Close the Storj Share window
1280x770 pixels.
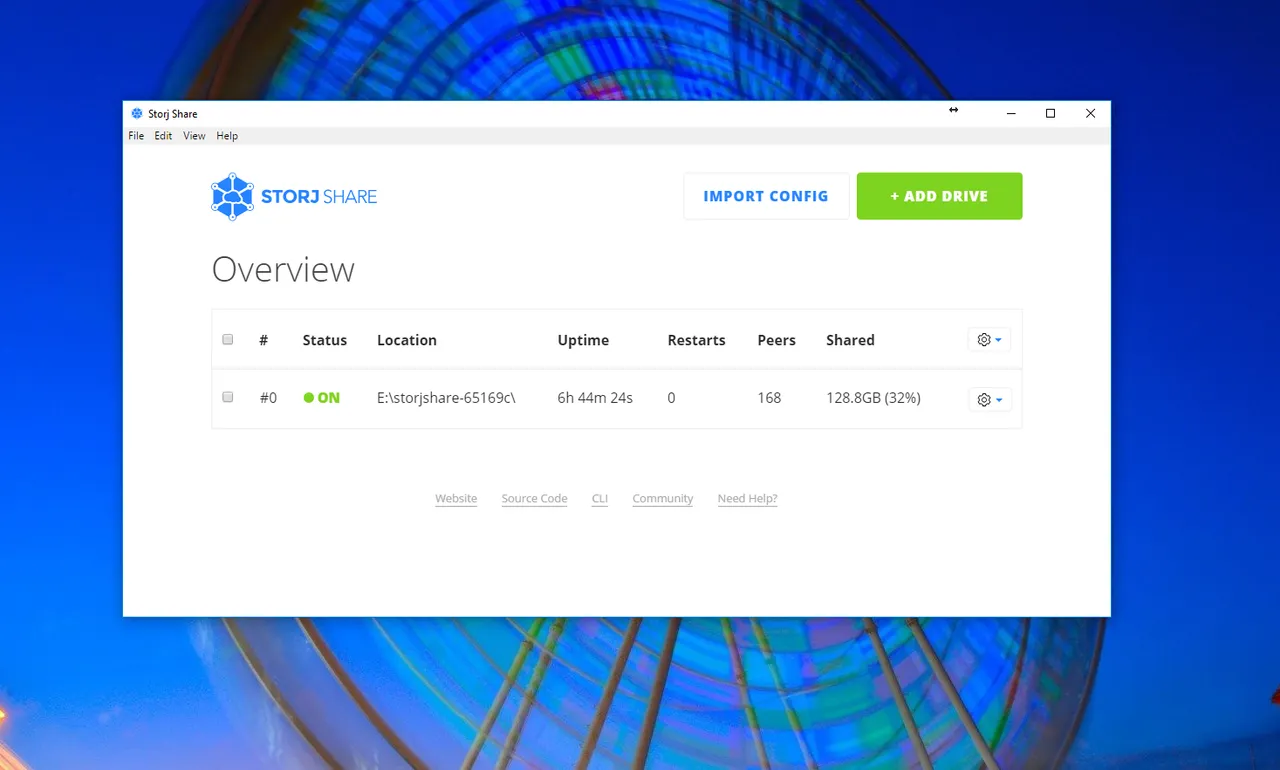tap(1090, 114)
